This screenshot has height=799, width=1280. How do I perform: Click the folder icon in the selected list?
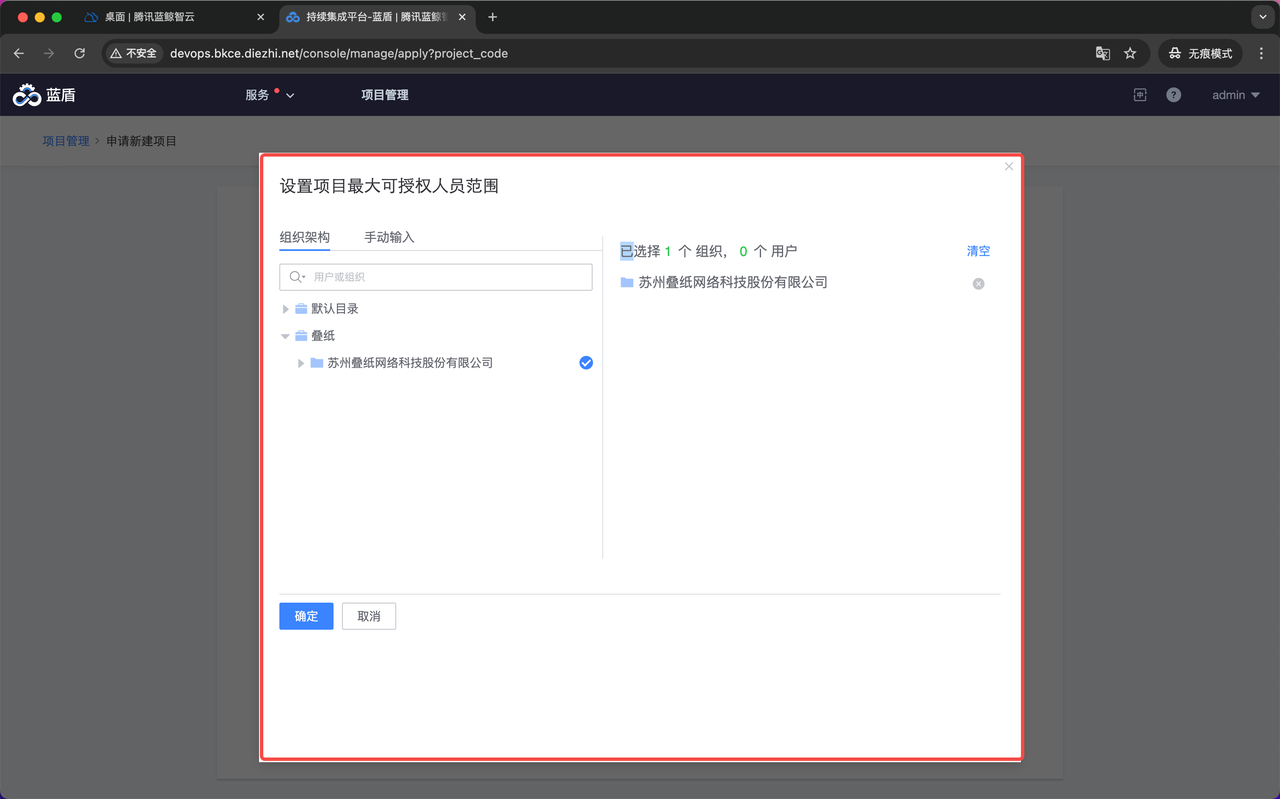click(627, 283)
